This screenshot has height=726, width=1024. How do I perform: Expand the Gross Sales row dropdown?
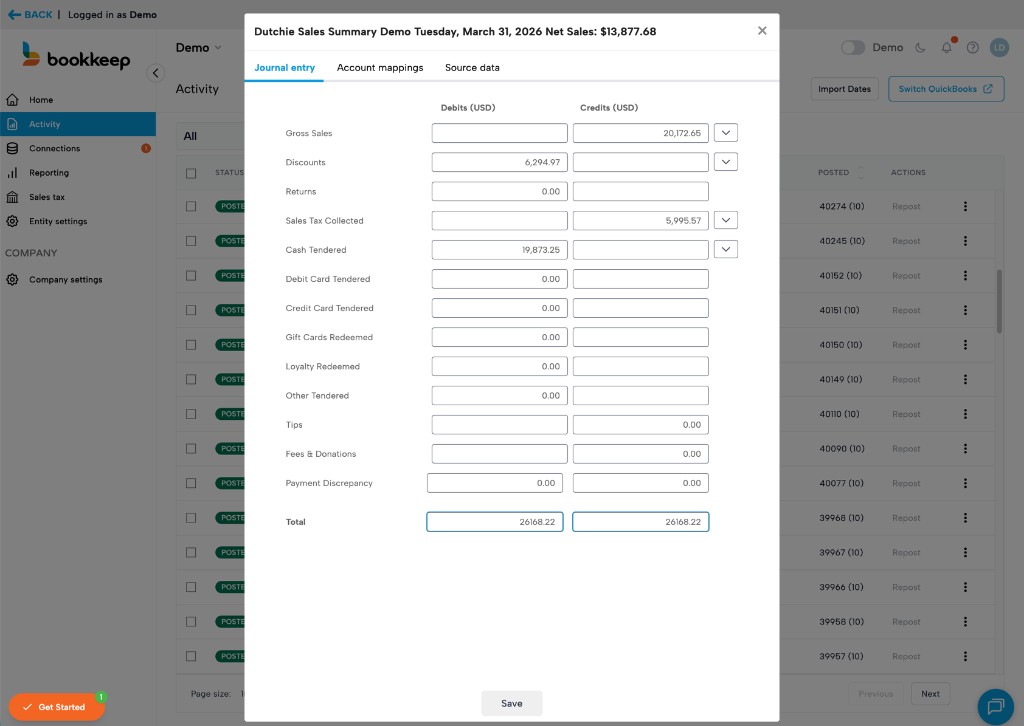click(726, 133)
